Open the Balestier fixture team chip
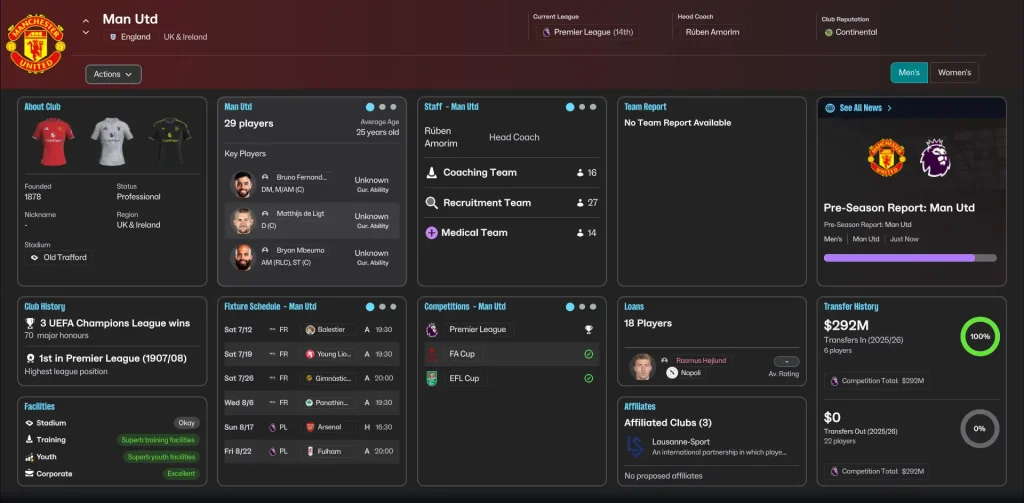 pyautogui.click(x=330, y=330)
